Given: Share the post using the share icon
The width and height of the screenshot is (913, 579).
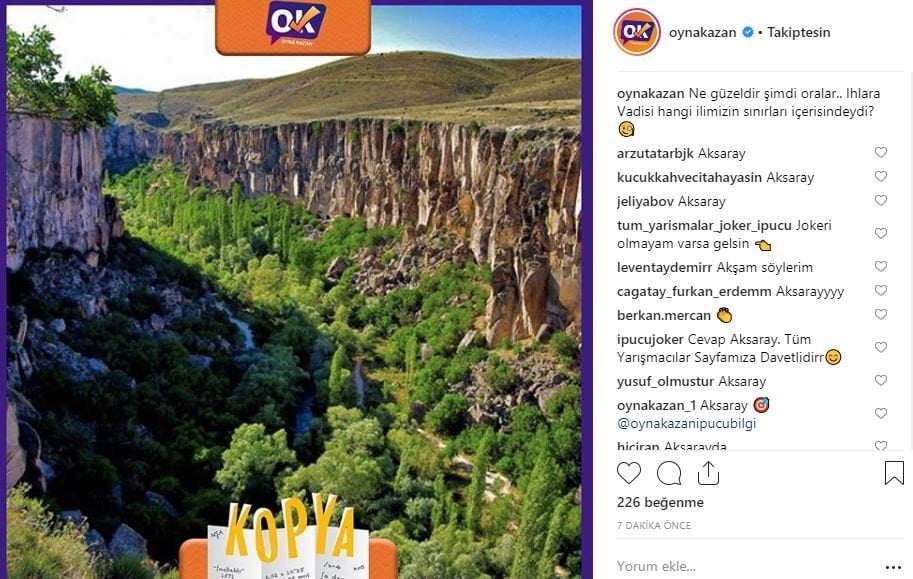Looking at the screenshot, I should [708, 473].
